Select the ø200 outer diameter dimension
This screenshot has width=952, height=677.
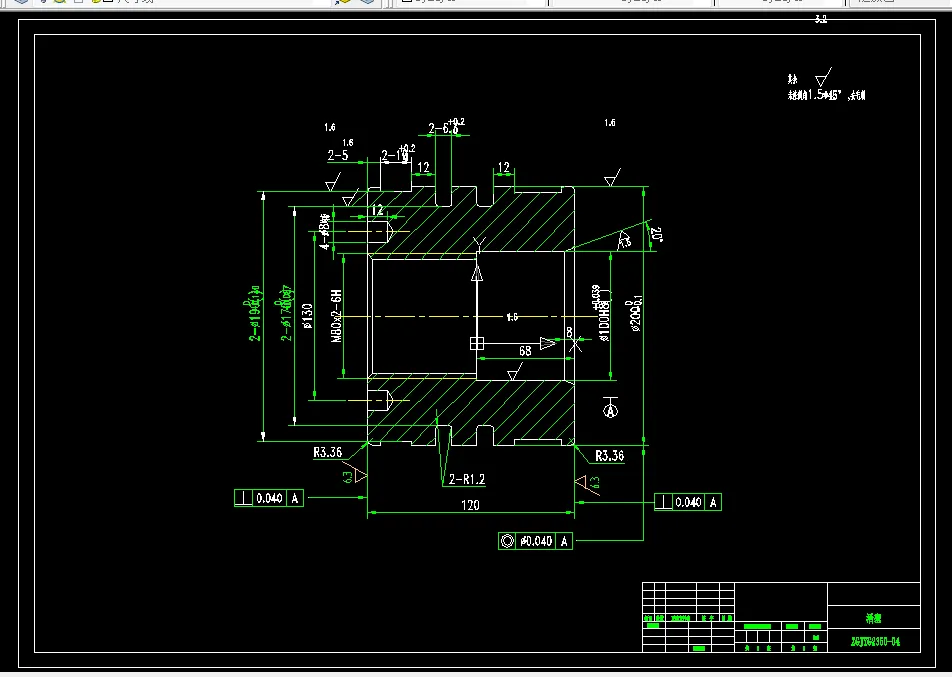(x=635, y=314)
